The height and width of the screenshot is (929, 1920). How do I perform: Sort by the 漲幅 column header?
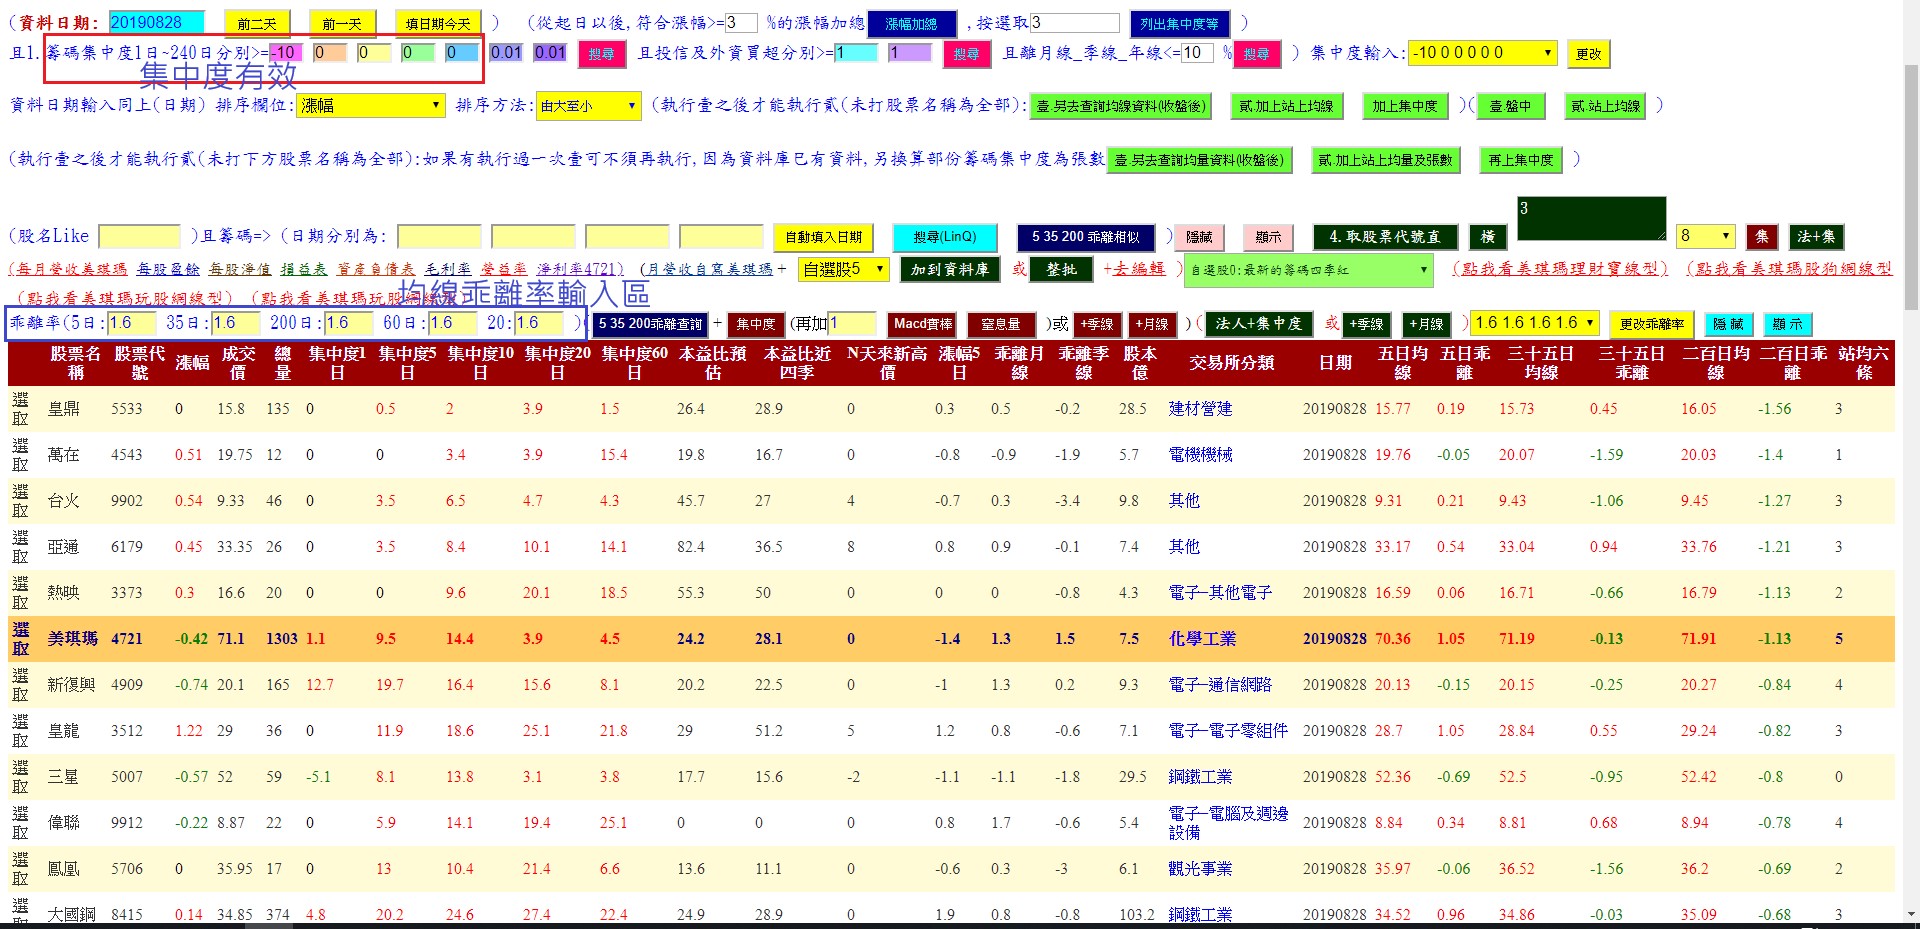click(192, 362)
